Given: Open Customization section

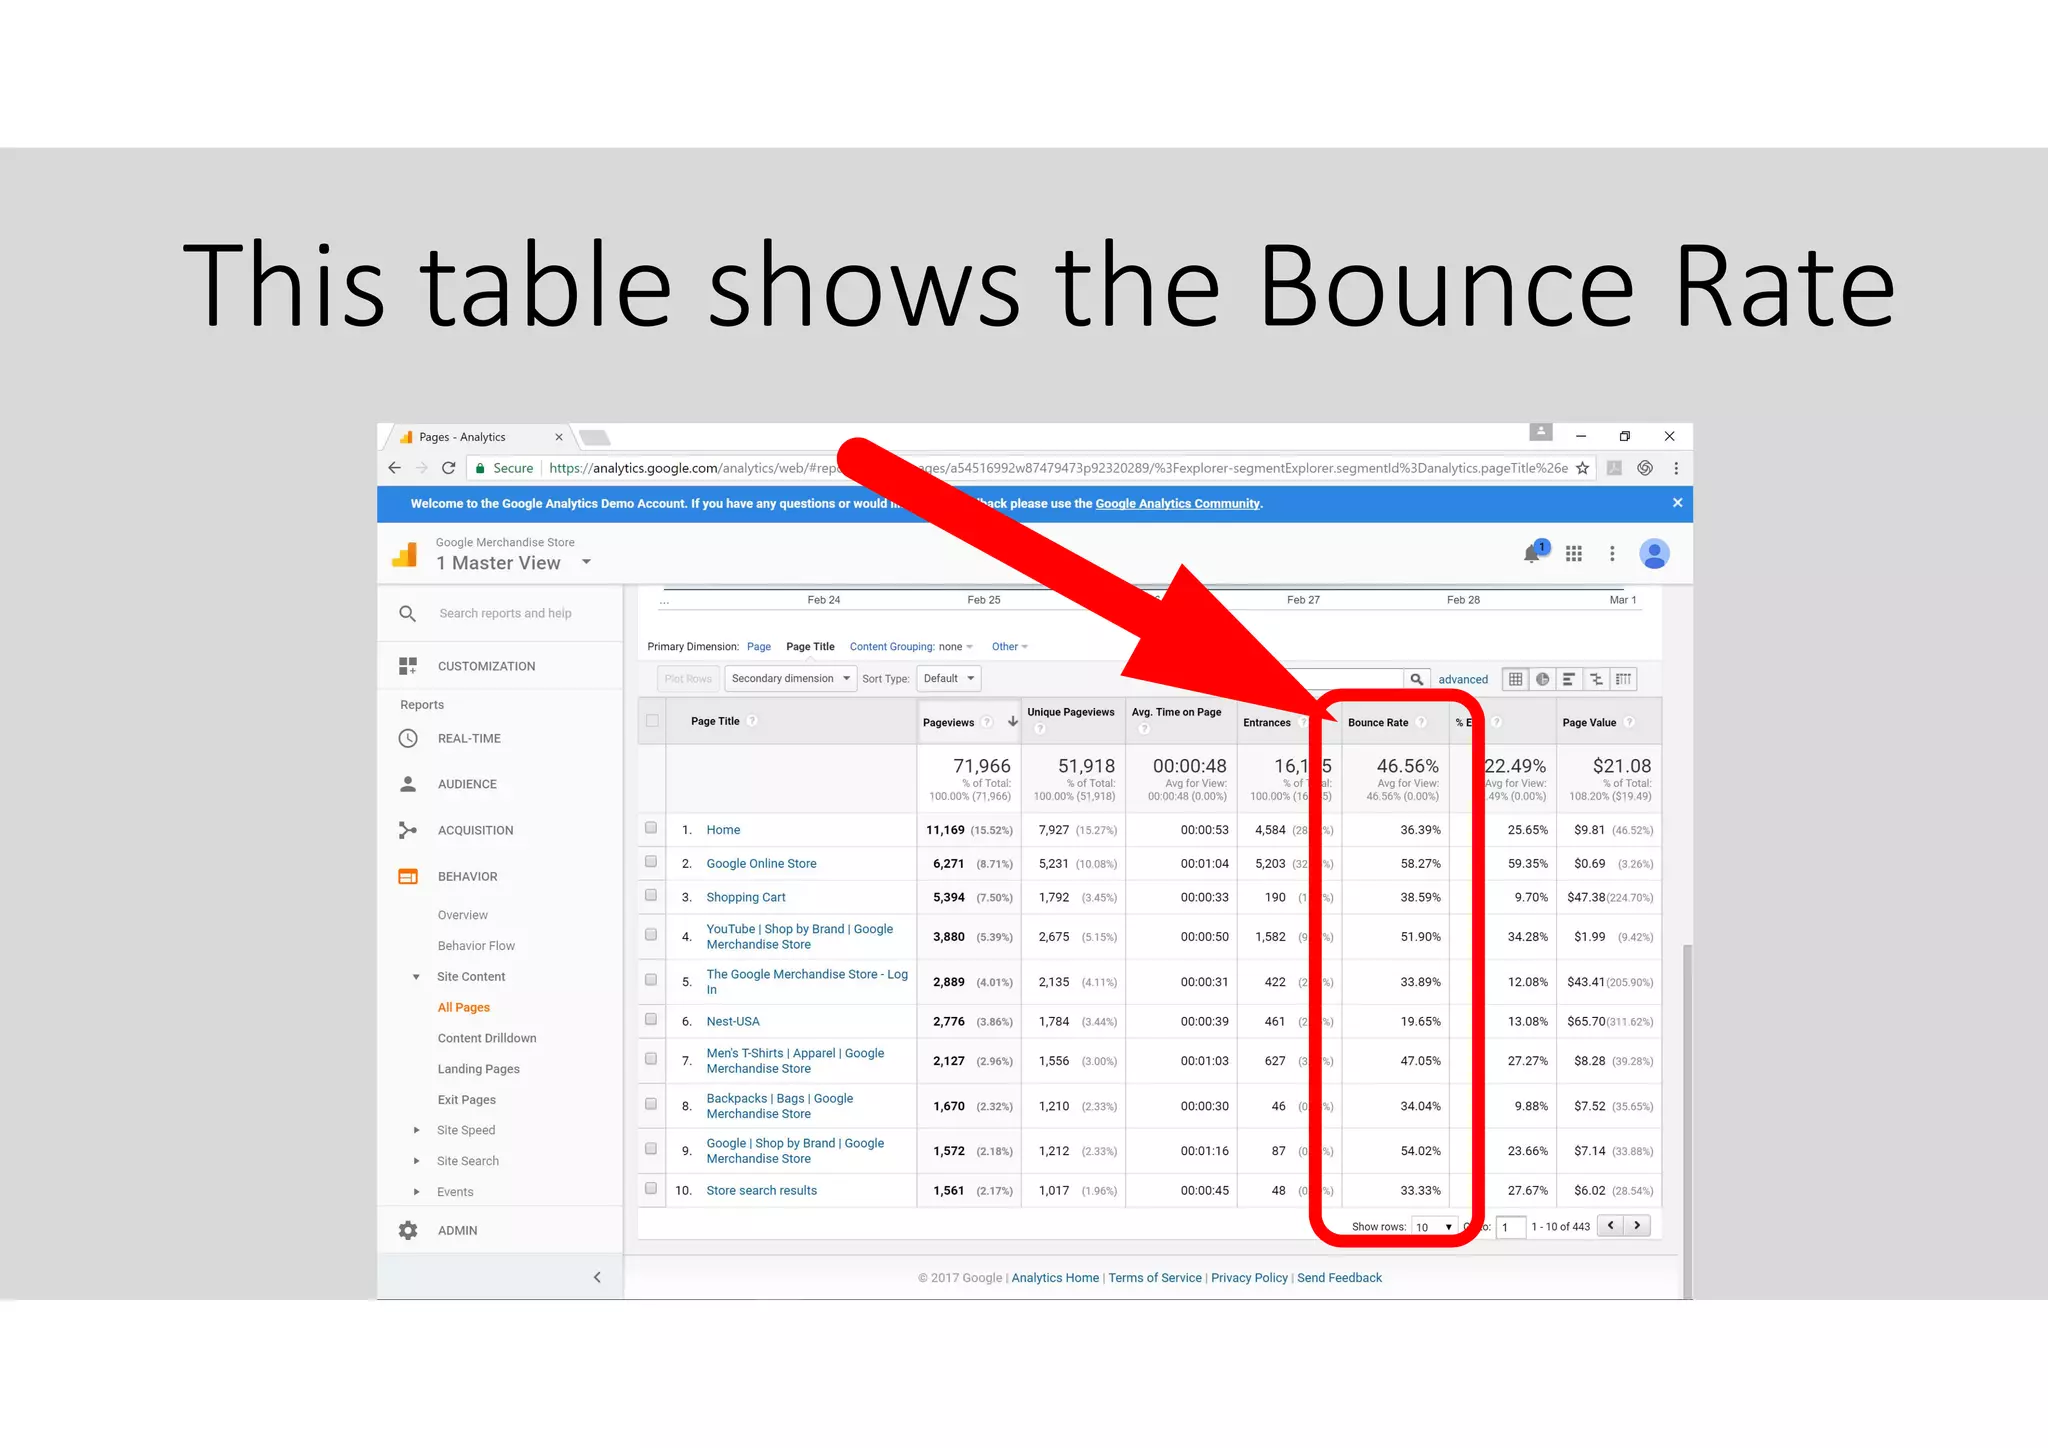Looking at the screenshot, I should tap(486, 666).
